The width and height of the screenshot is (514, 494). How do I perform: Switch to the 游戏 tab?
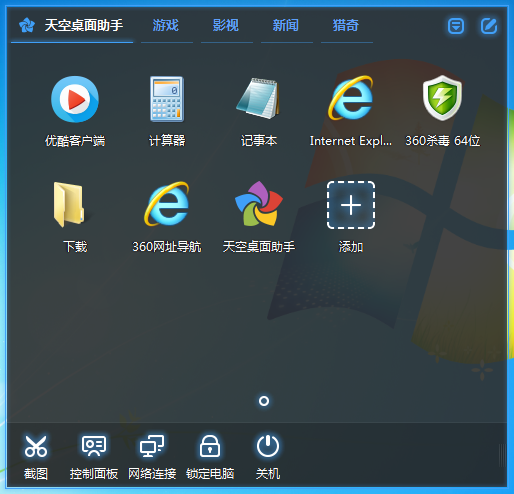coord(166,25)
